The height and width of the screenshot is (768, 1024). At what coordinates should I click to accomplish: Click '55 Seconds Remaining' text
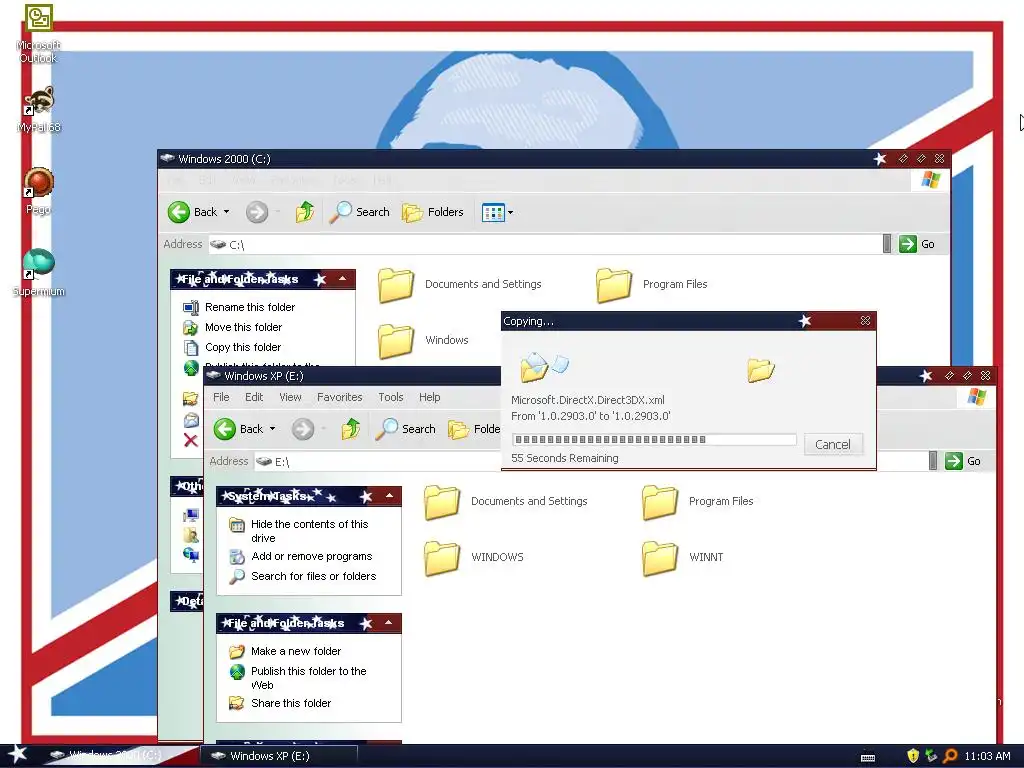point(565,458)
